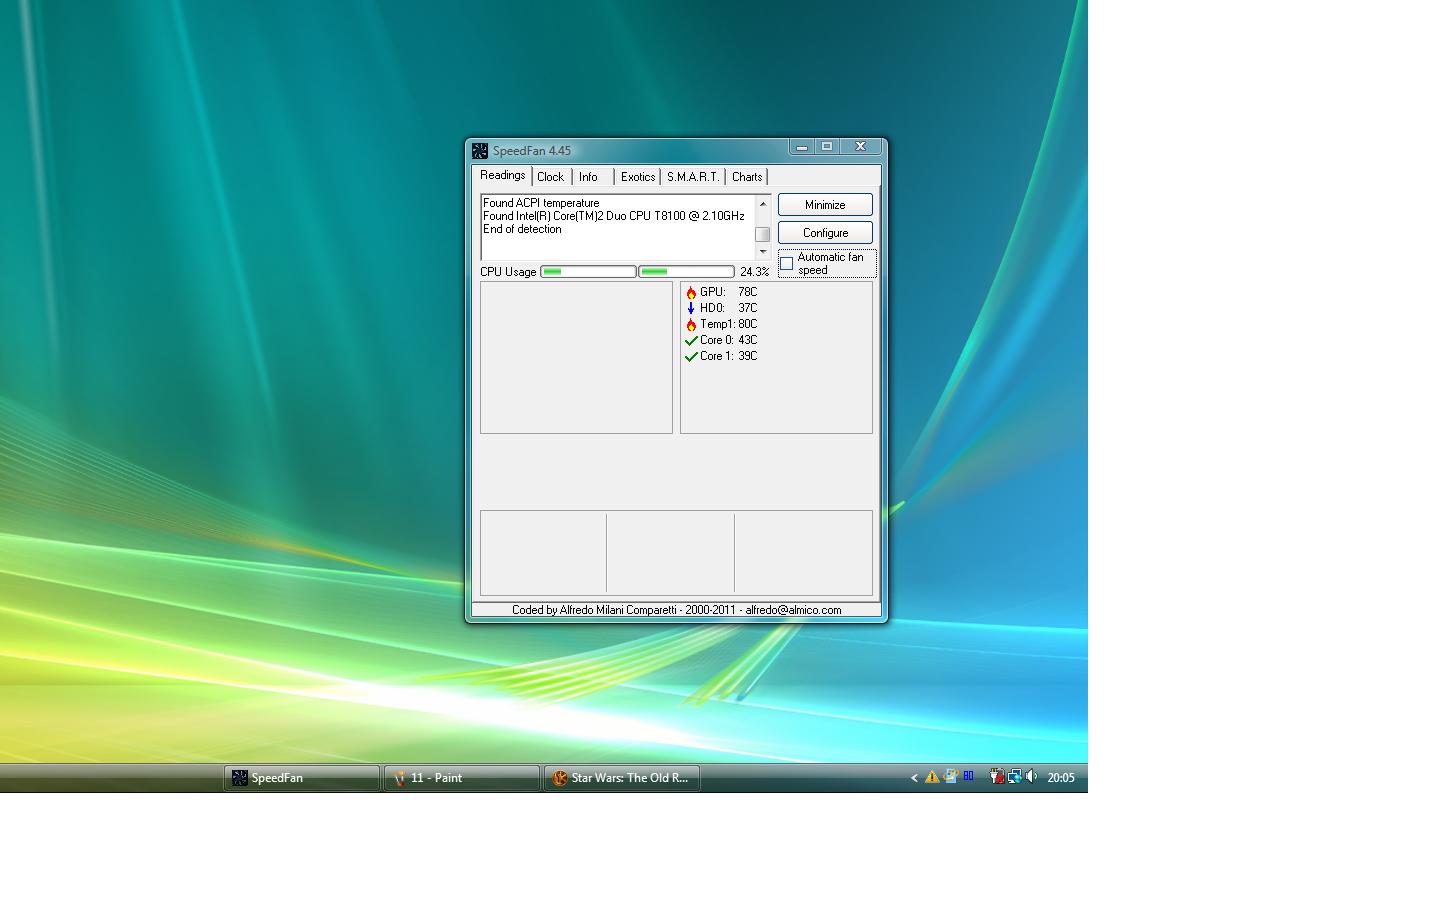Switch to SpeedFan taskbar button
Viewport: 1440px width, 900px height.
[302, 778]
